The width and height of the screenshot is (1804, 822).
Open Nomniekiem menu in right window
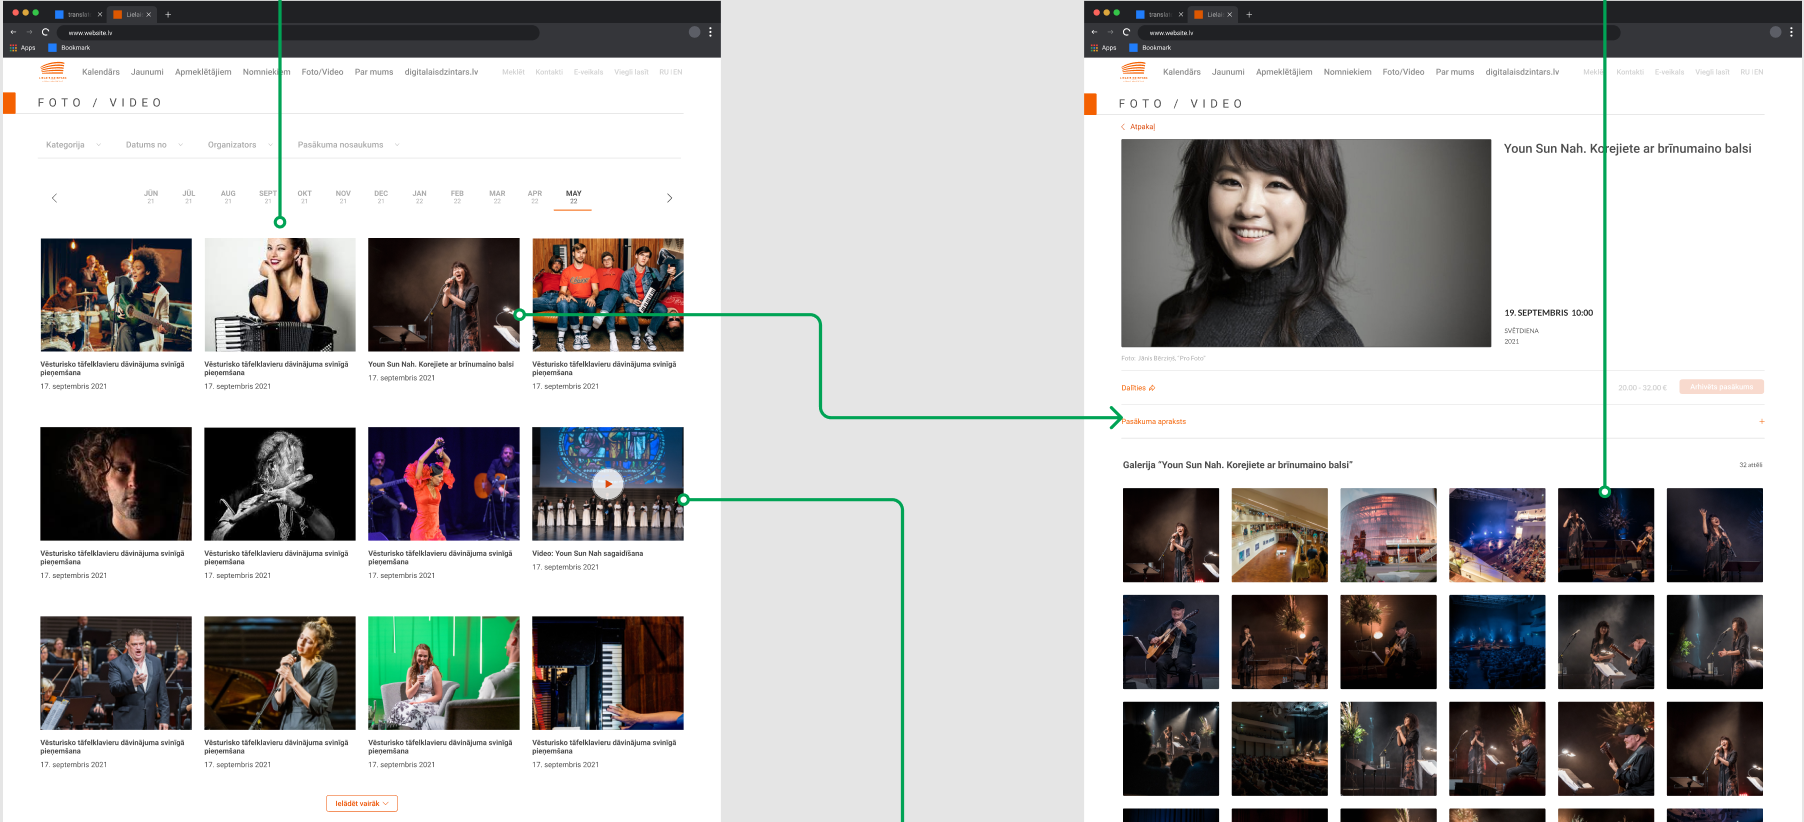click(x=1347, y=72)
